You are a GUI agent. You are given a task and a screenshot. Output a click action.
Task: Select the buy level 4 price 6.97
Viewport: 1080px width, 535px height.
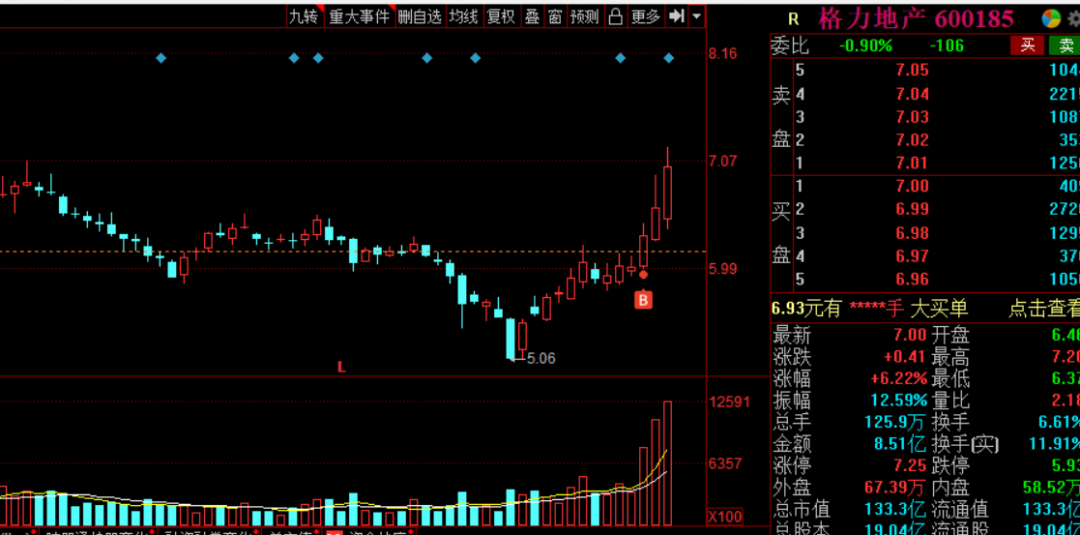(912, 256)
